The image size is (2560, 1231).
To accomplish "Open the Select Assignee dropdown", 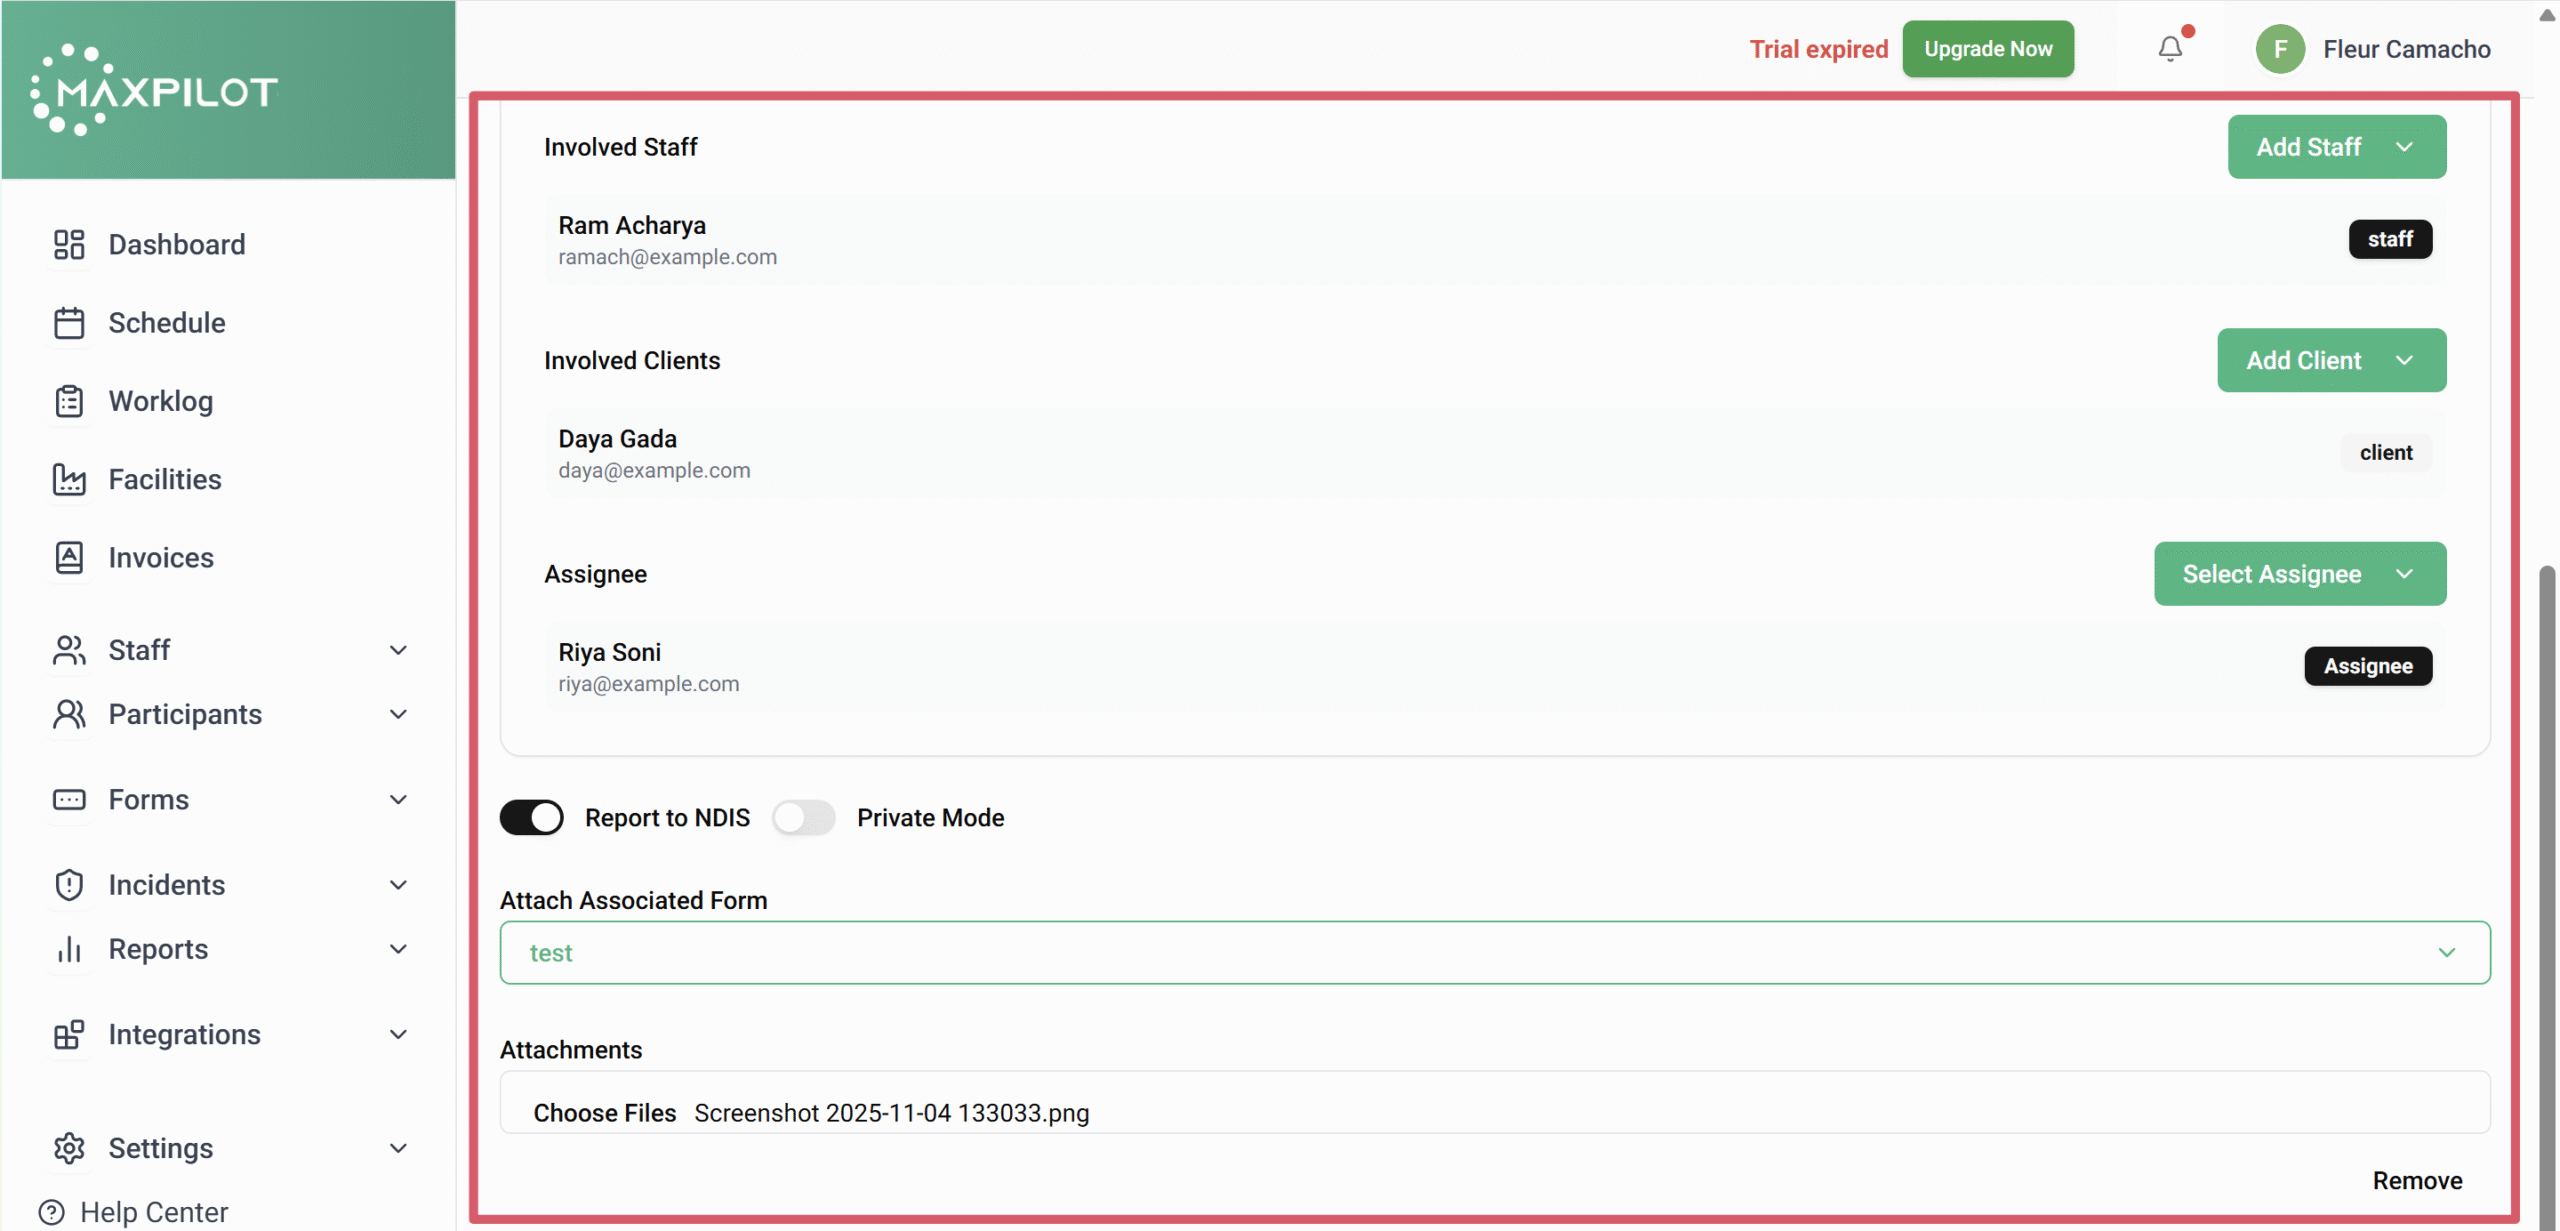I will pos(2299,574).
